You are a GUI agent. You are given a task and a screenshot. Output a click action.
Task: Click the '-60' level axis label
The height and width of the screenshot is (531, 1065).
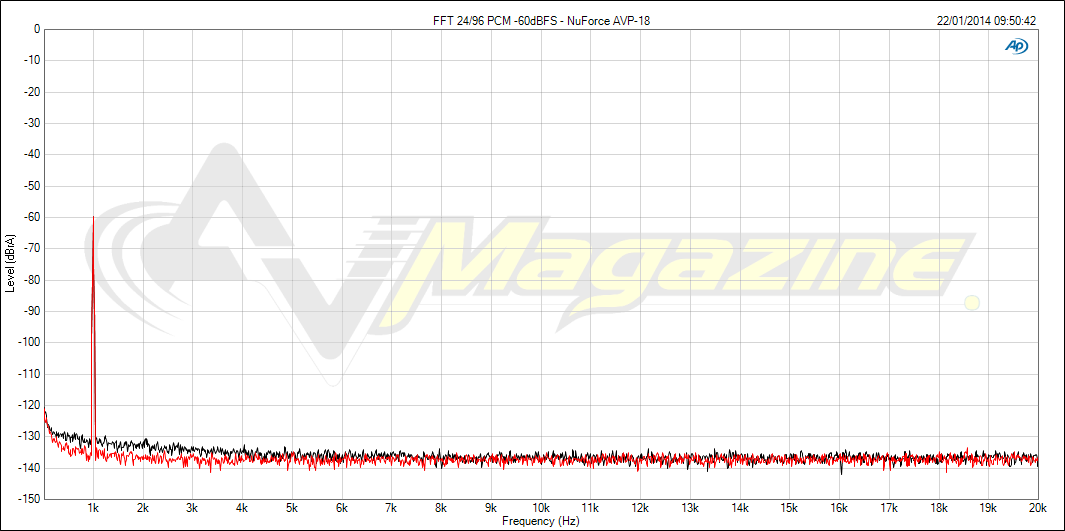[x=32, y=217]
